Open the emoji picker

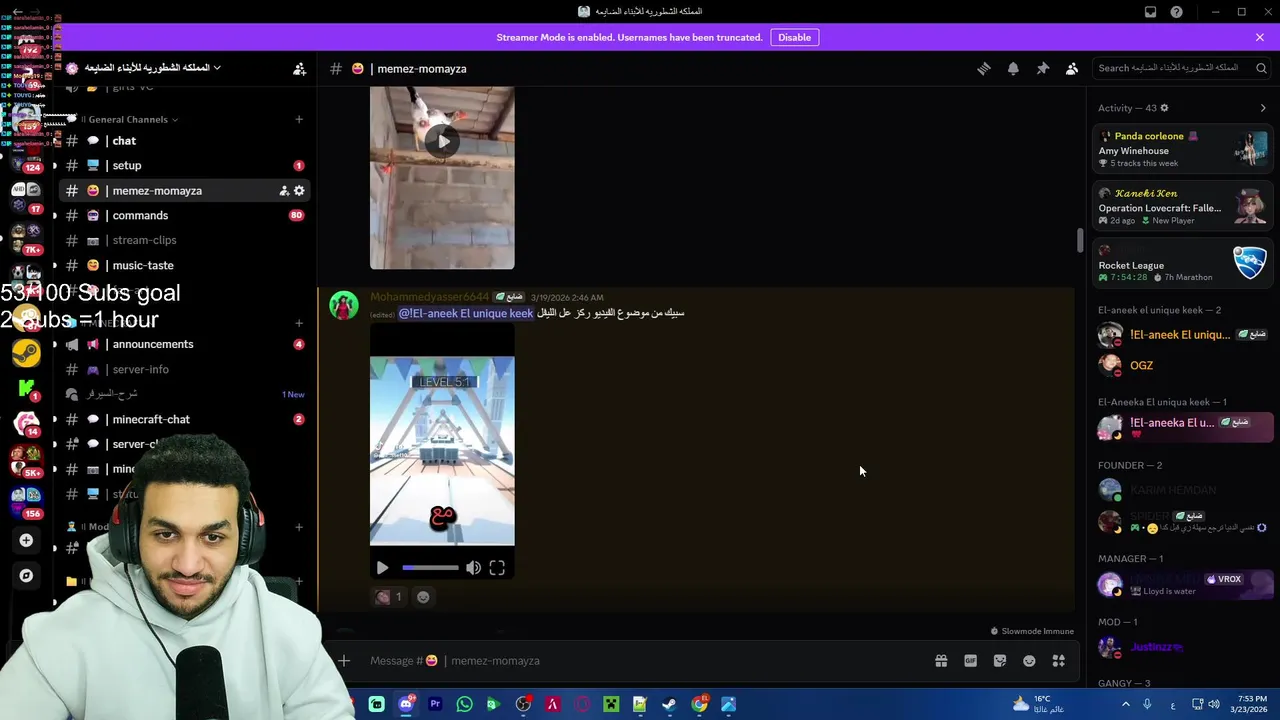click(x=1029, y=661)
